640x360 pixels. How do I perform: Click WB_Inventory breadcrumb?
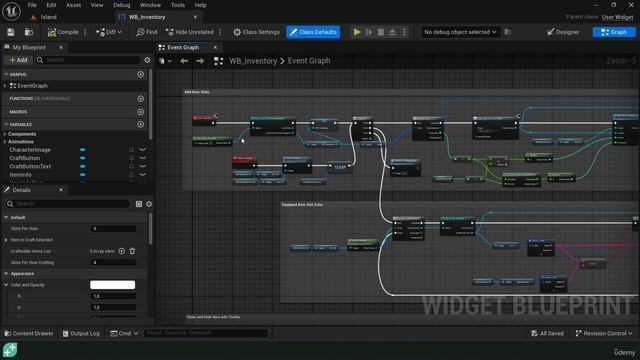click(253, 61)
